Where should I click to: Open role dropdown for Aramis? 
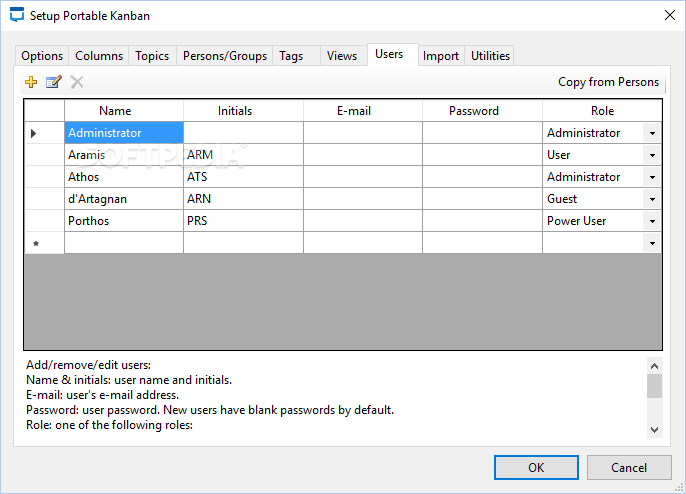coord(652,155)
